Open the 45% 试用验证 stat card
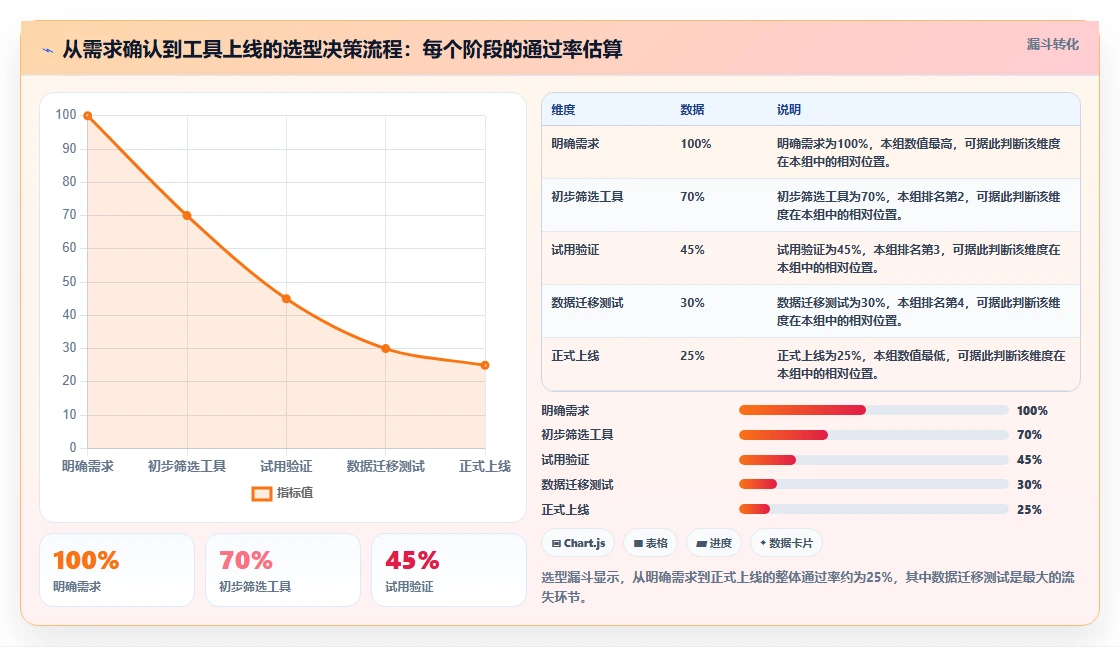This screenshot has width=1120, height=647. click(449, 570)
